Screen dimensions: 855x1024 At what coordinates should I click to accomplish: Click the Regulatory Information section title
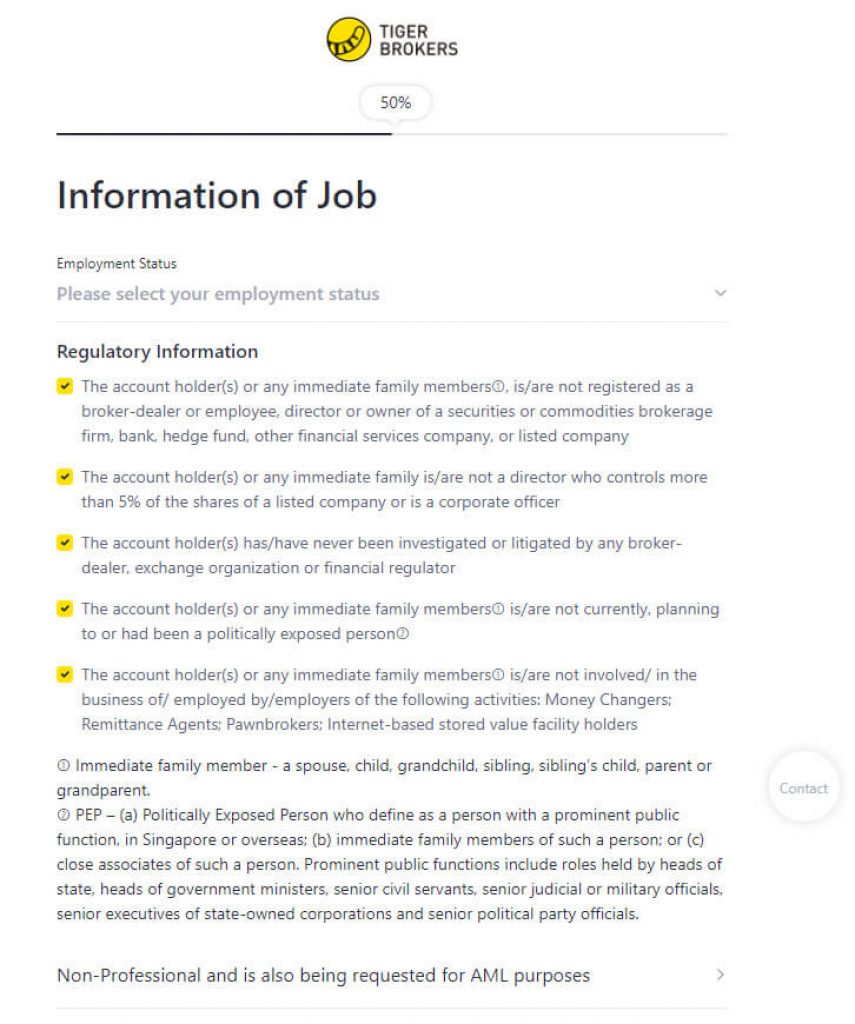pos(157,352)
